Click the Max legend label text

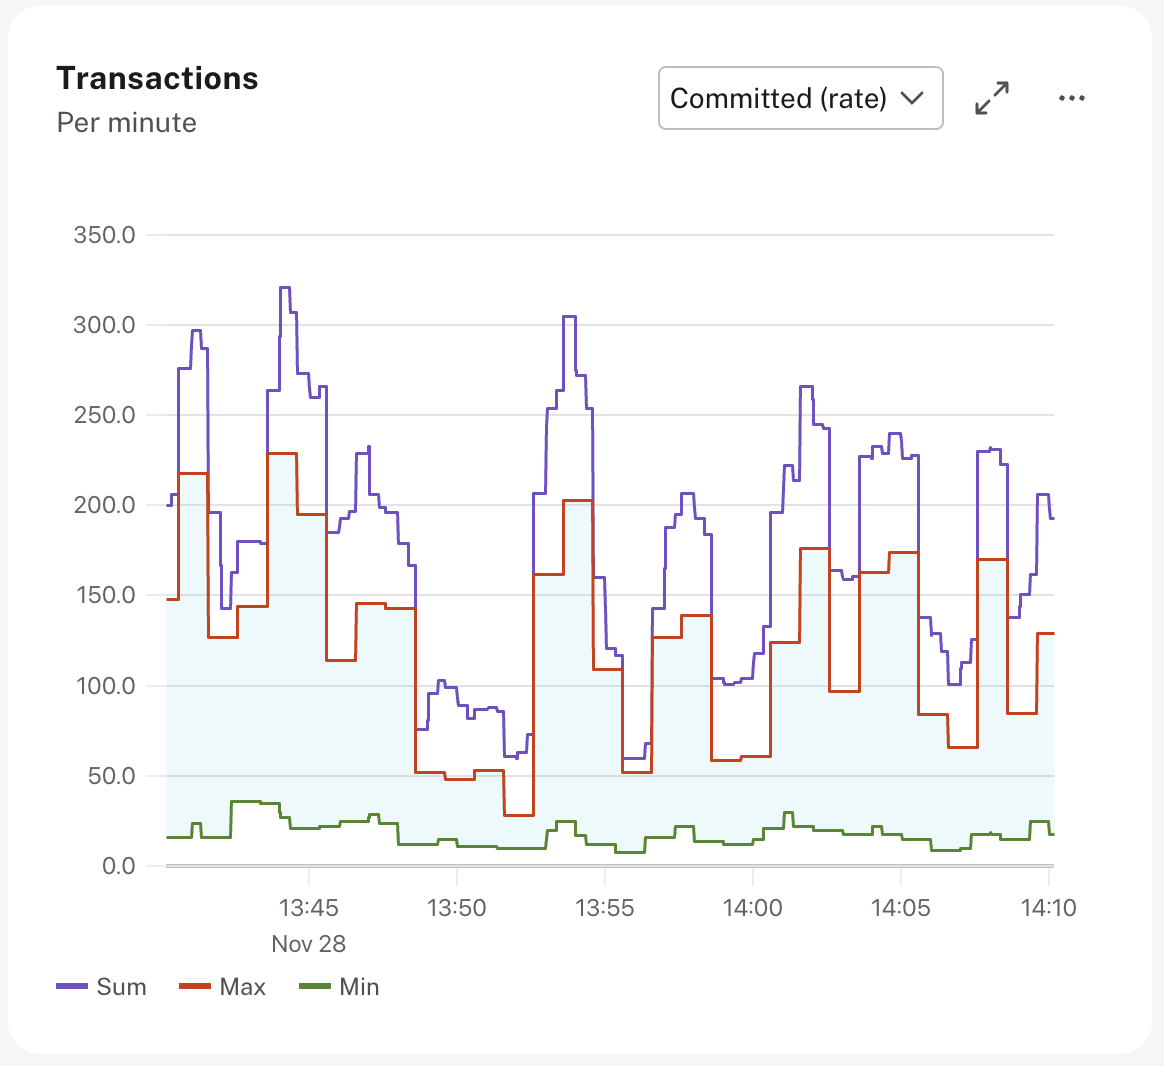tap(243, 986)
